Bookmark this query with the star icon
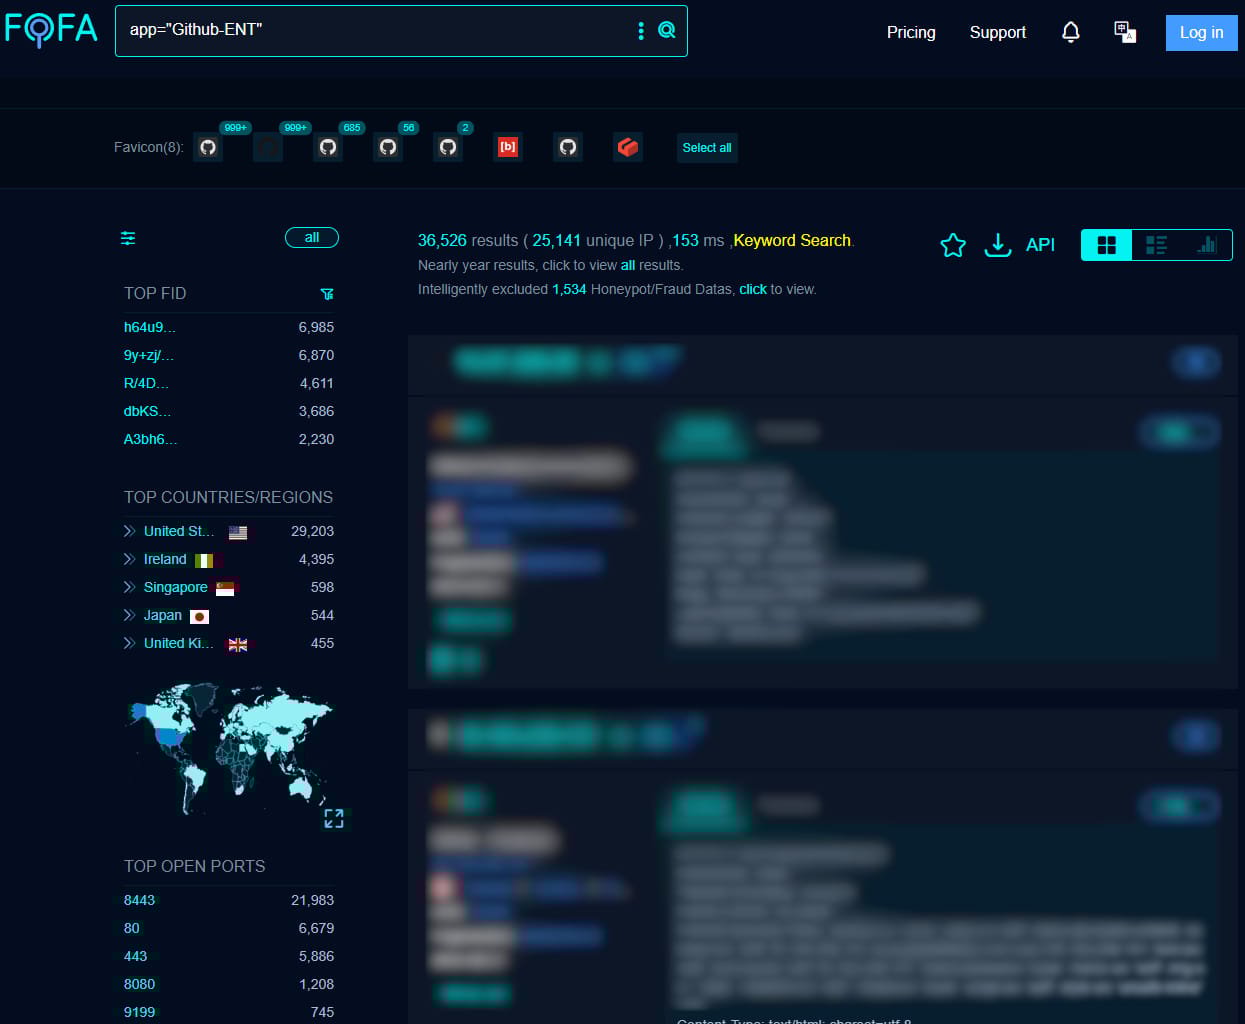Viewport: 1245px width, 1024px height. (x=953, y=245)
